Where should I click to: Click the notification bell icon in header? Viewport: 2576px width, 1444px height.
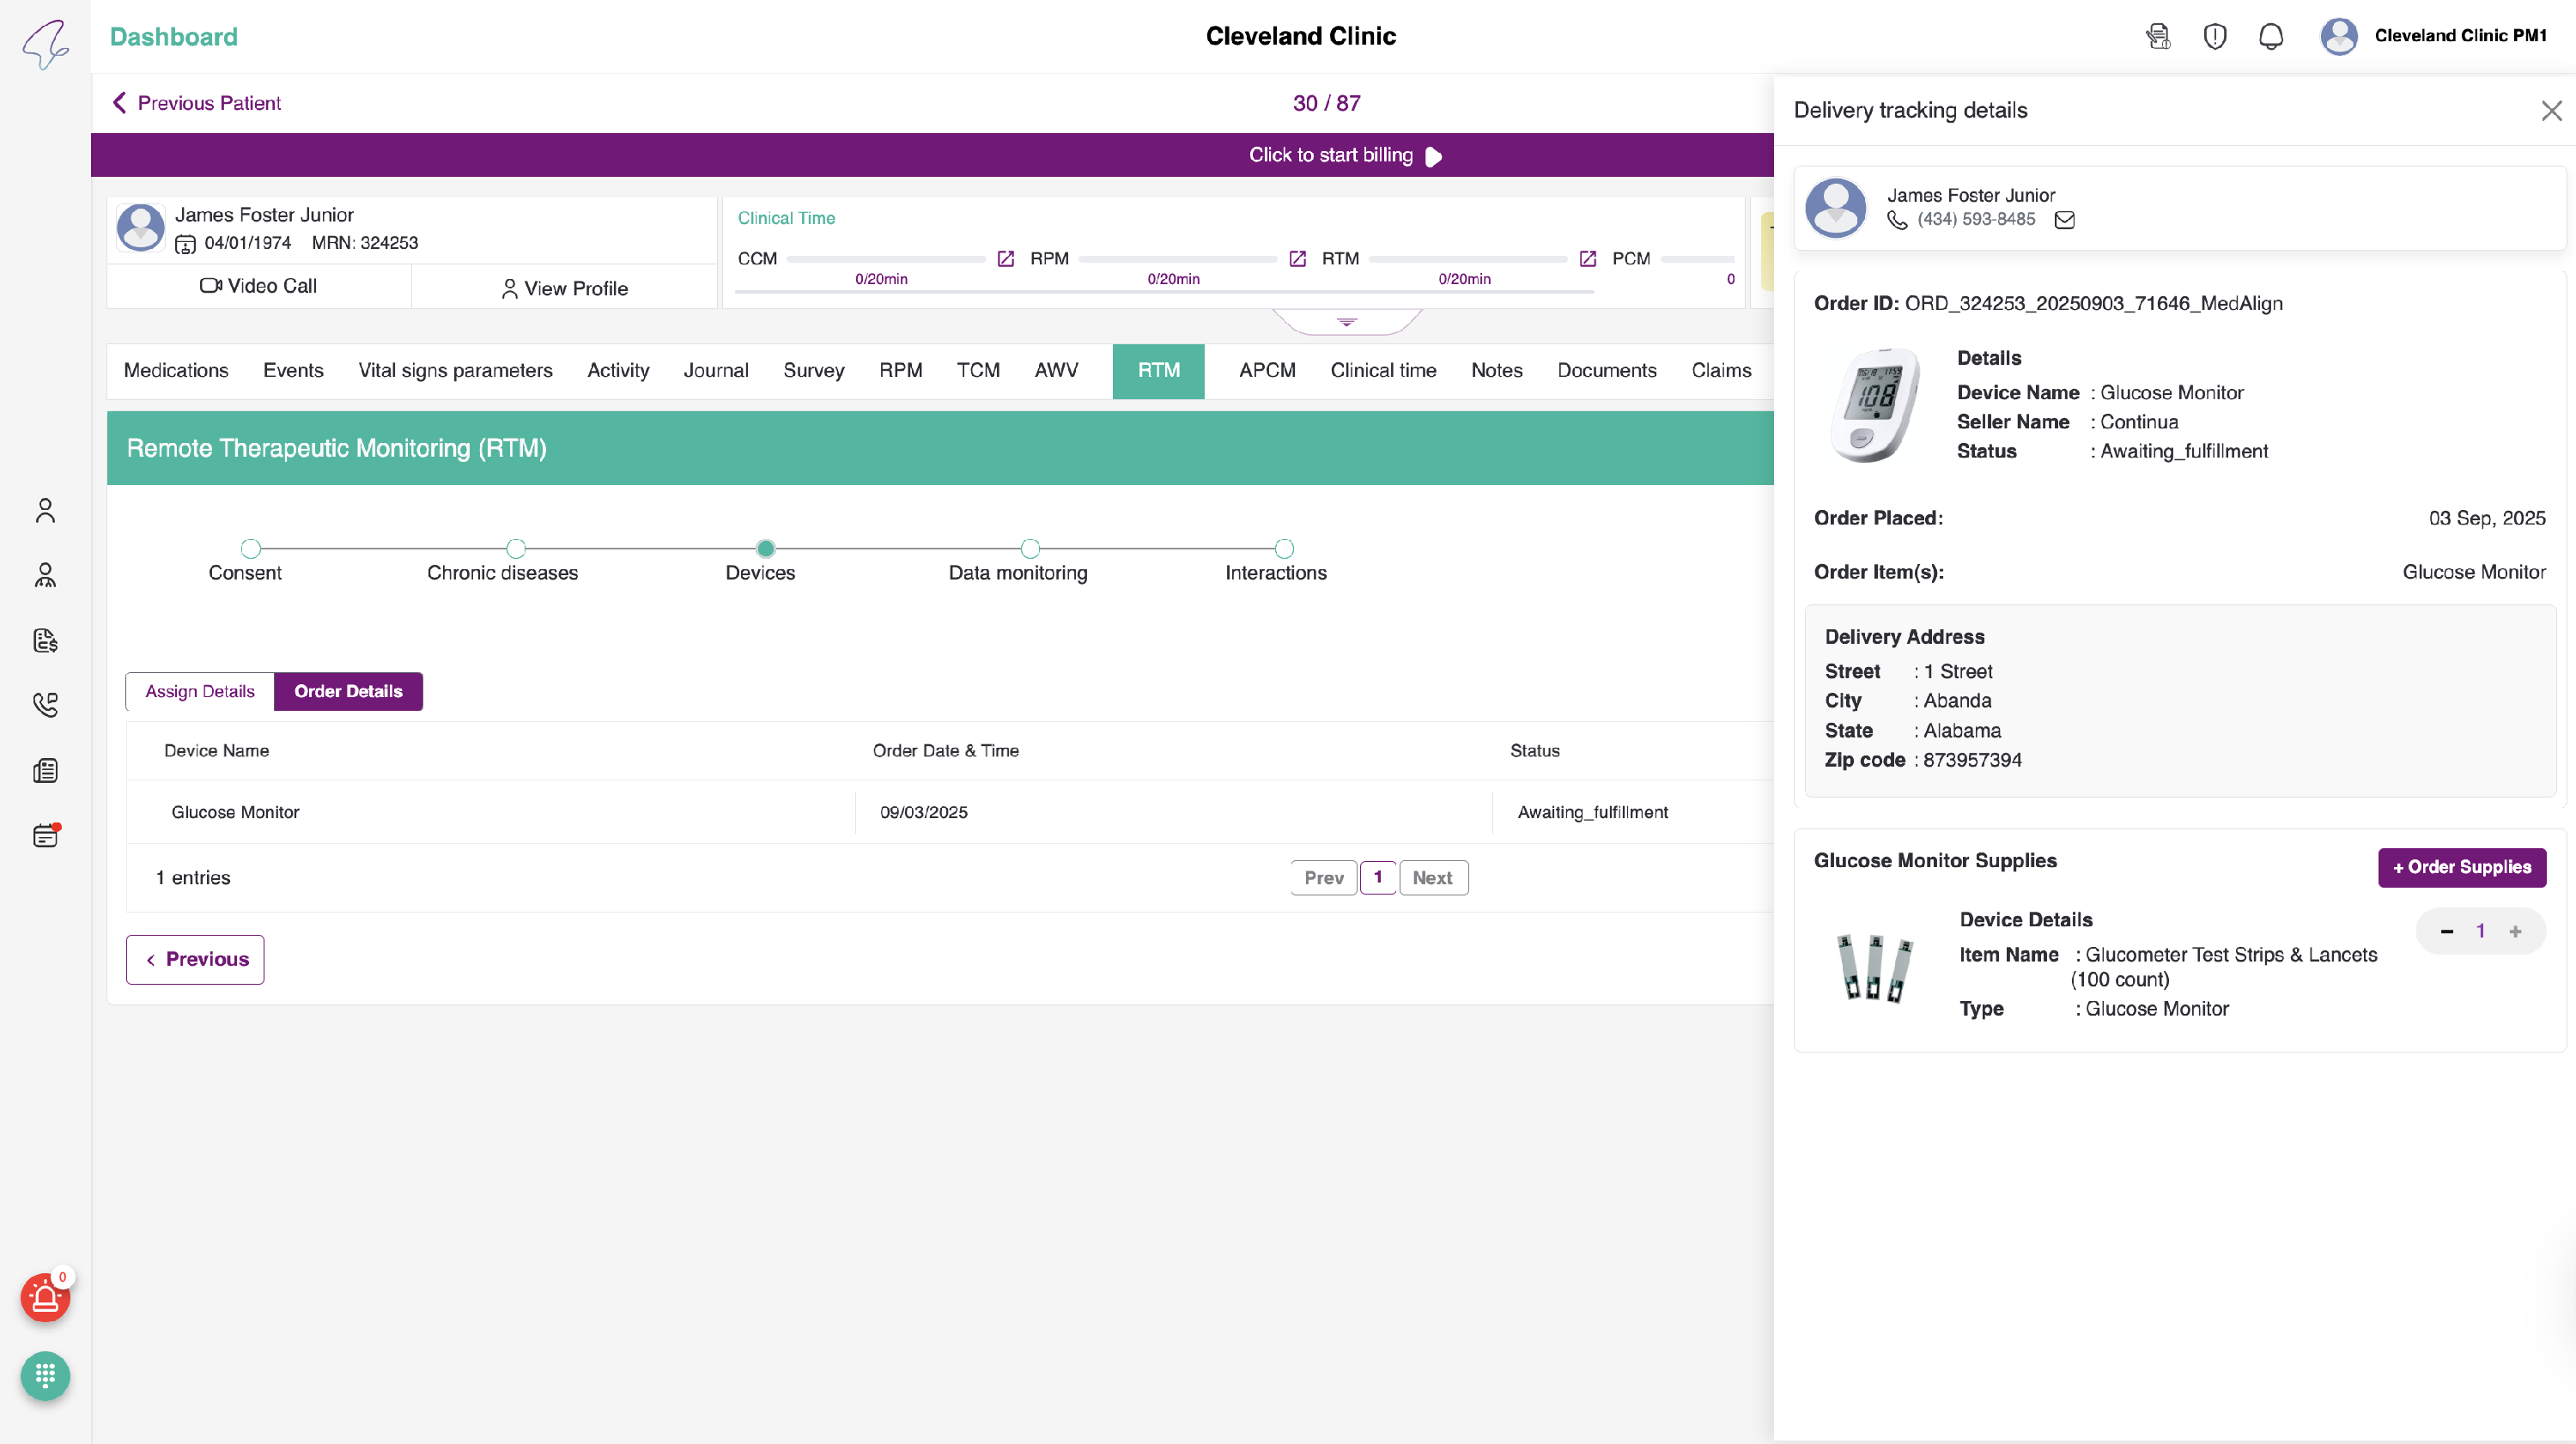coord(2271,37)
